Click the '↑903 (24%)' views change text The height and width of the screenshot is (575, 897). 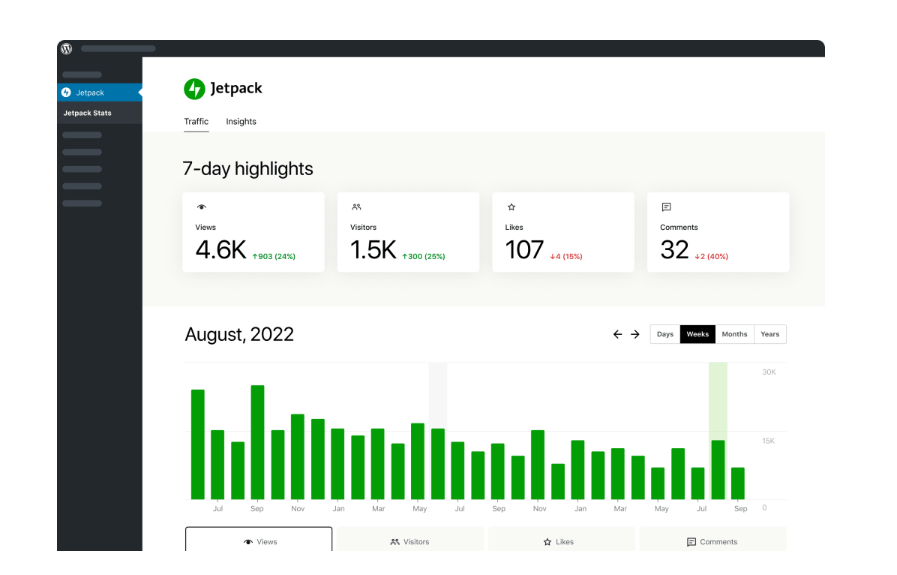point(274,256)
